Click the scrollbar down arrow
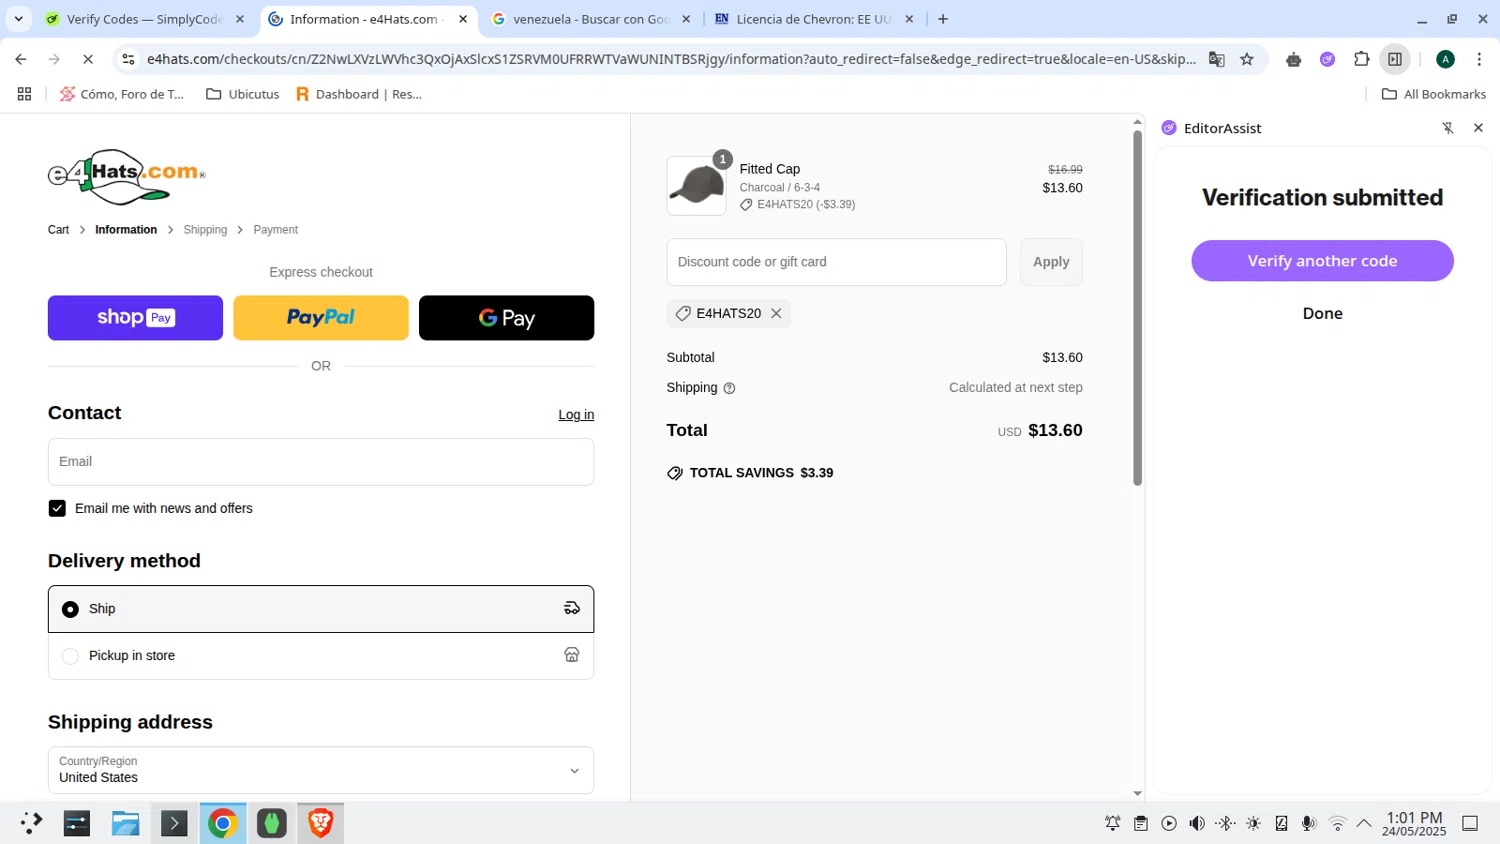1500x844 pixels. [1137, 794]
